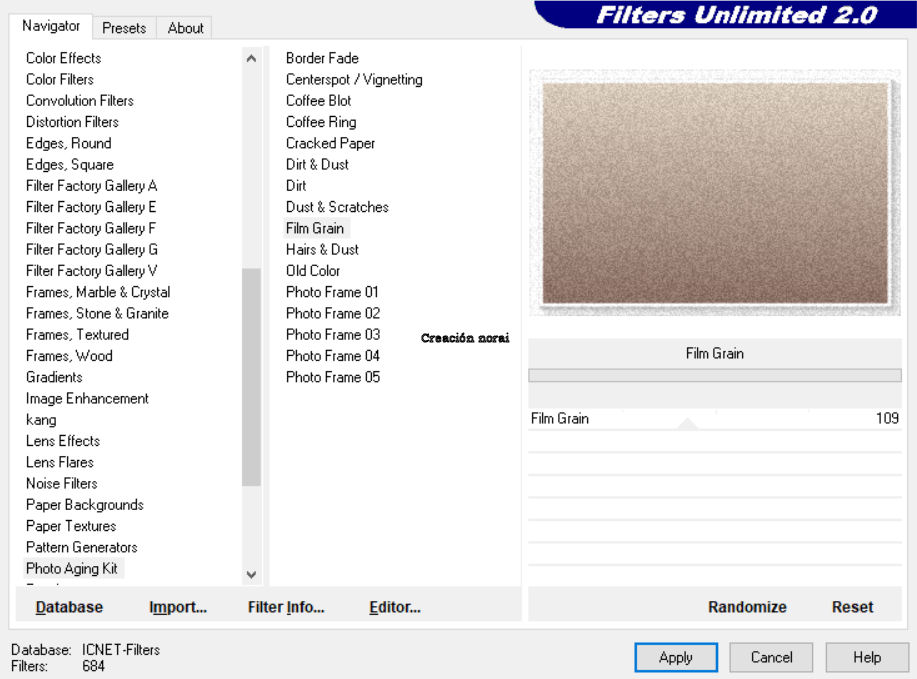Image resolution: width=917 pixels, height=679 pixels.
Task: Select Frames, Wood category
Action: [69, 356]
